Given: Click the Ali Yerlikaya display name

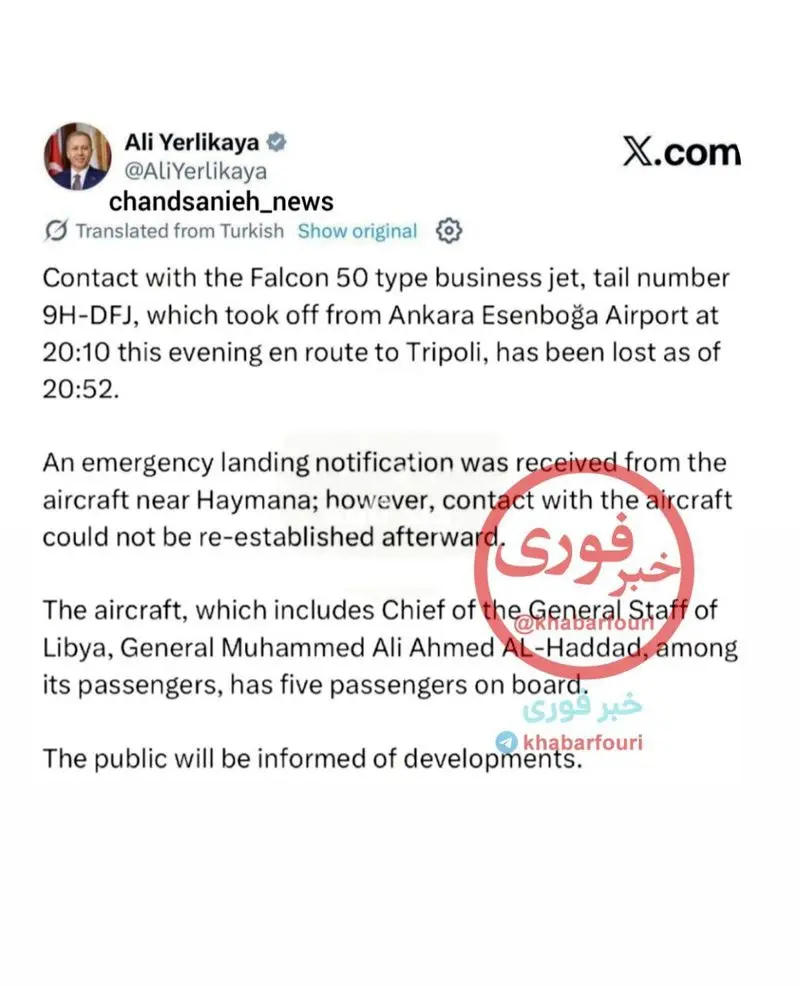Looking at the screenshot, I should click(x=192, y=142).
